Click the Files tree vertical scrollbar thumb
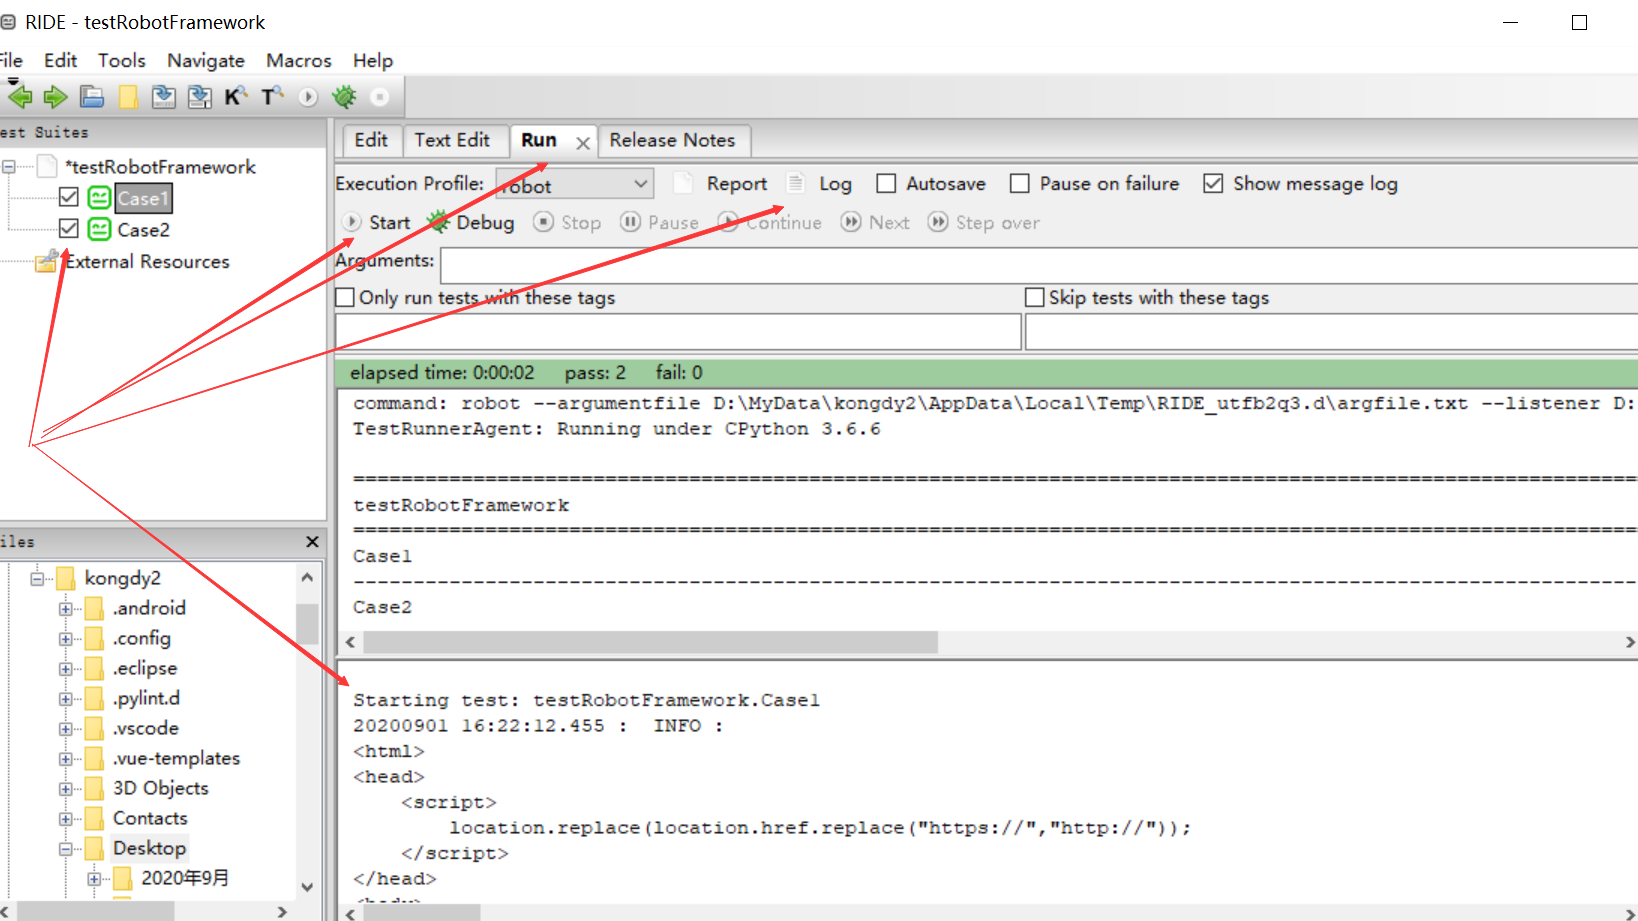 click(x=307, y=623)
